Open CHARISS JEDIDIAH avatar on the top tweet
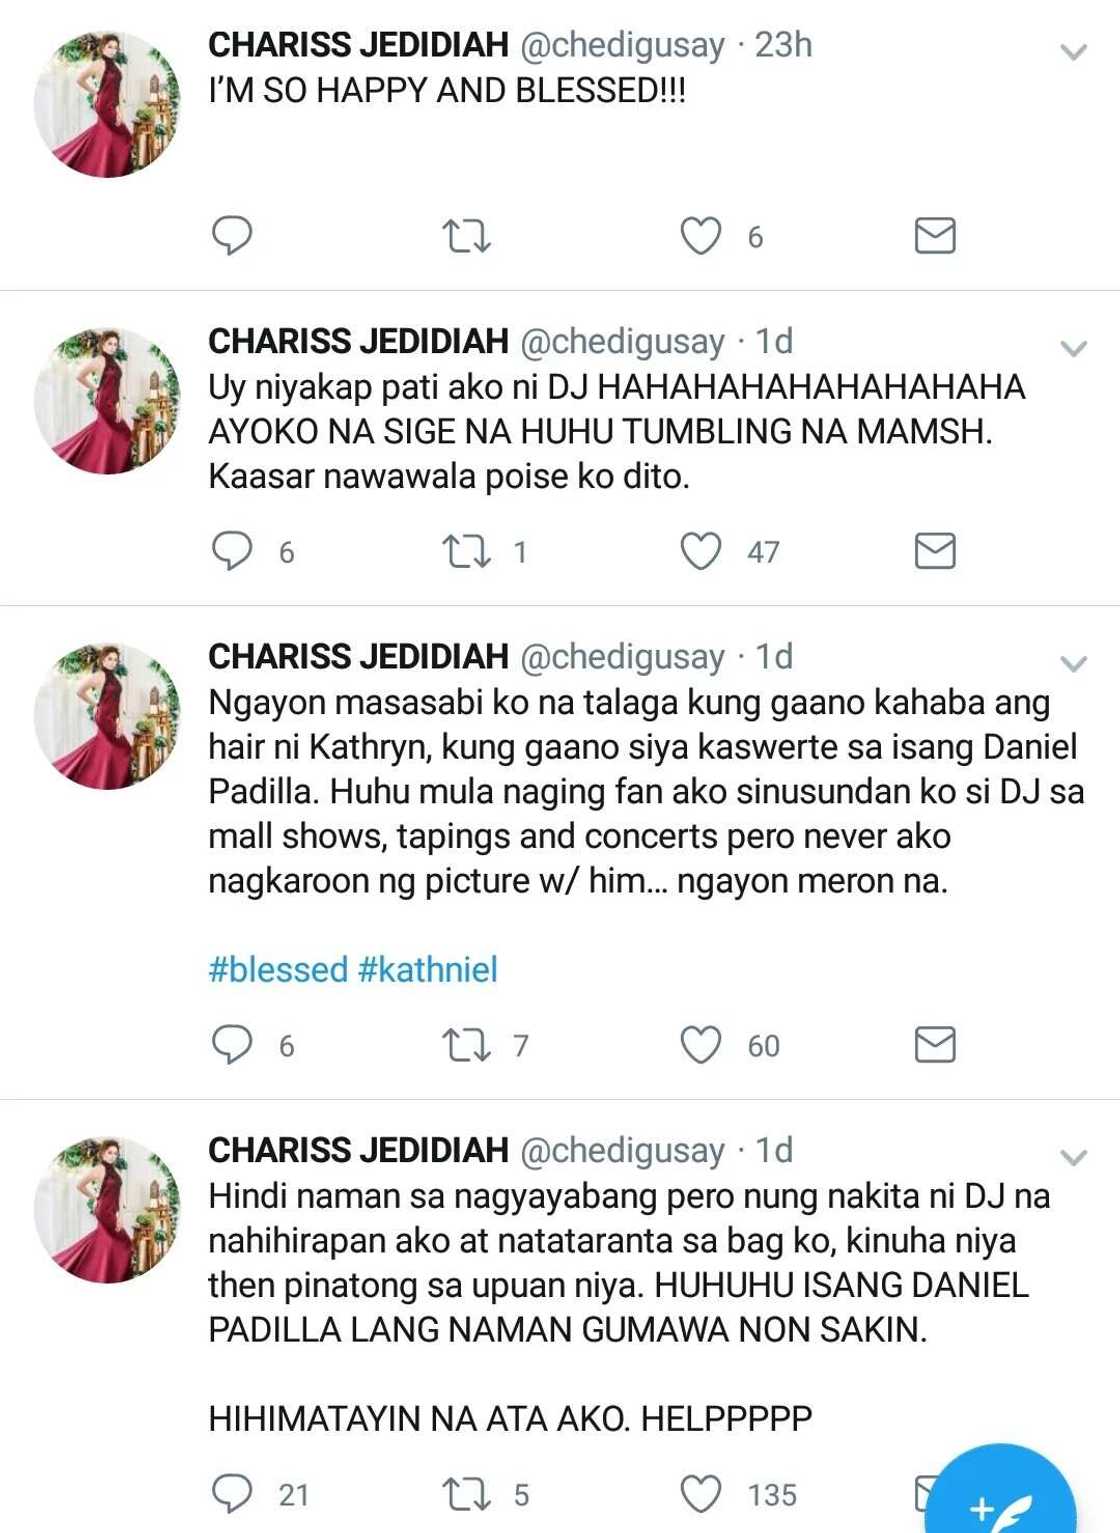This screenshot has width=1120, height=1533. (107, 104)
